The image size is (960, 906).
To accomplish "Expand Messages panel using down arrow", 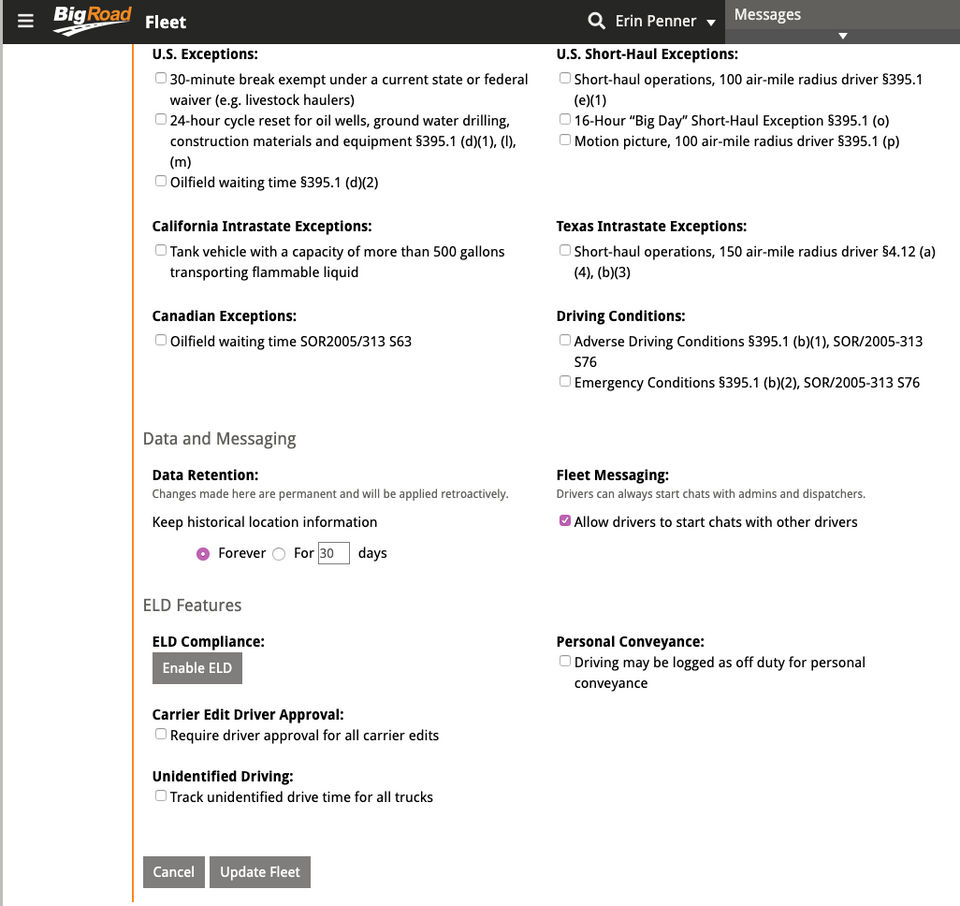I will click(x=842, y=36).
